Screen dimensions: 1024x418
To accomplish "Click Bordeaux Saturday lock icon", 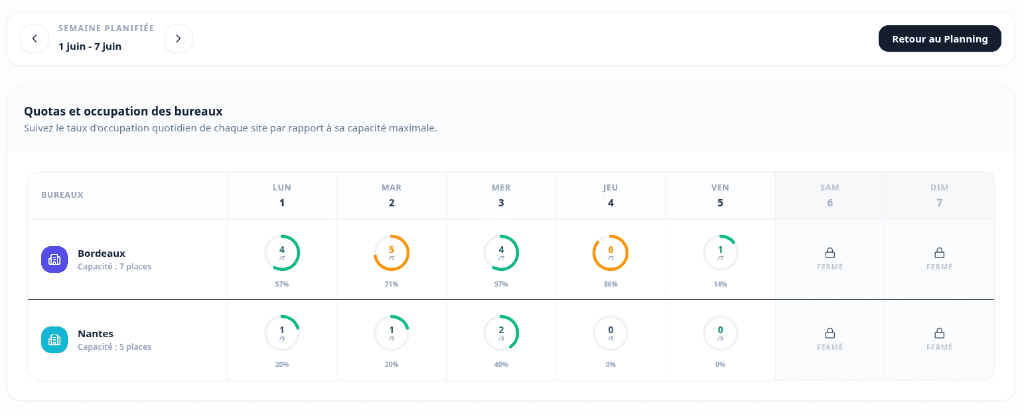I will pos(829,253).
